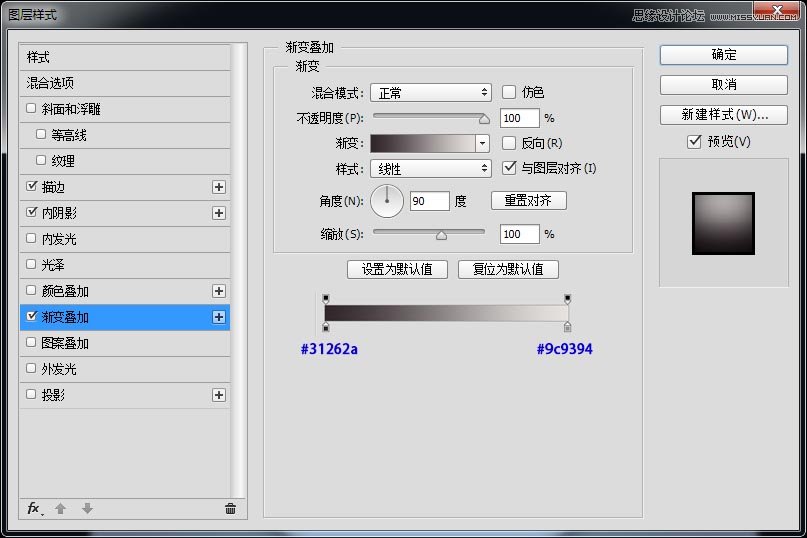This screenshot has height=538, width=807.
Task: Click the style preview thumbnail
Action: (x=723, y=223)
